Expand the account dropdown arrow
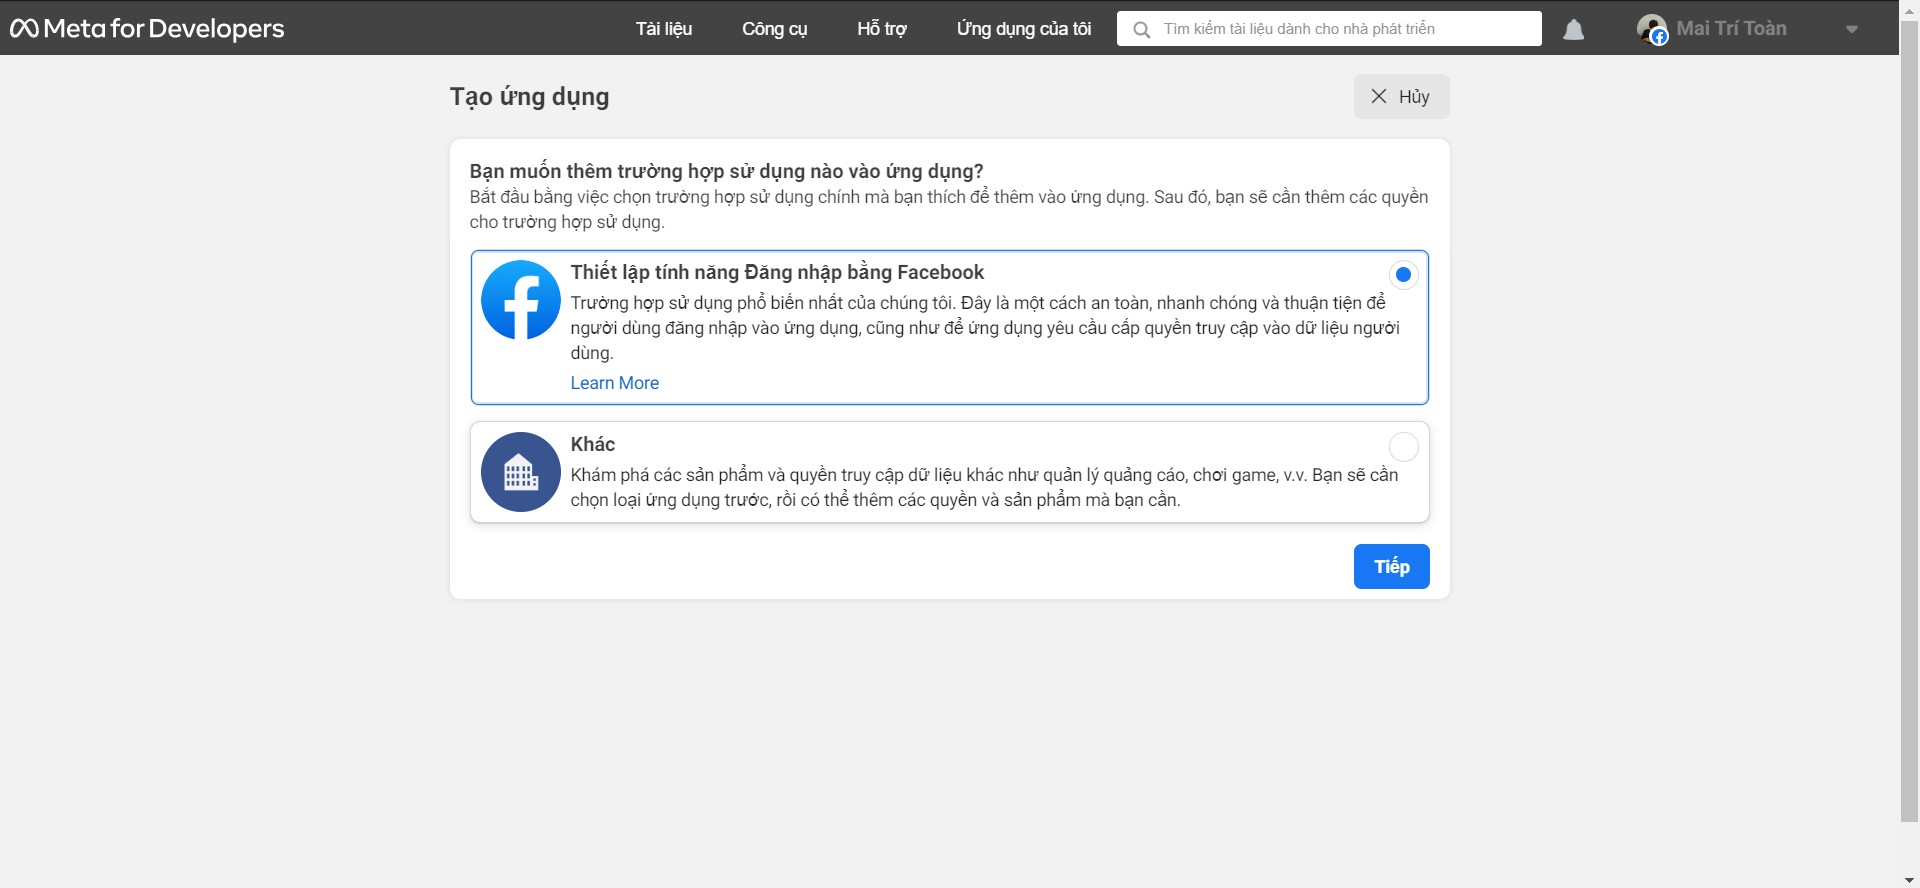Image resolution: width=1920 pixels, height=888 pixels. pos(1852,29)
